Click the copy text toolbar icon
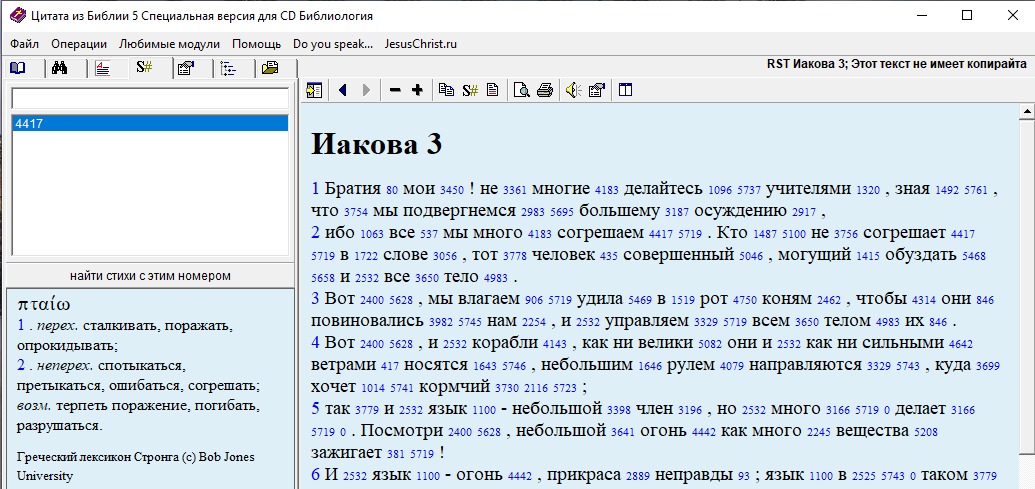The image size is (1035, 489). click(446, 90)
